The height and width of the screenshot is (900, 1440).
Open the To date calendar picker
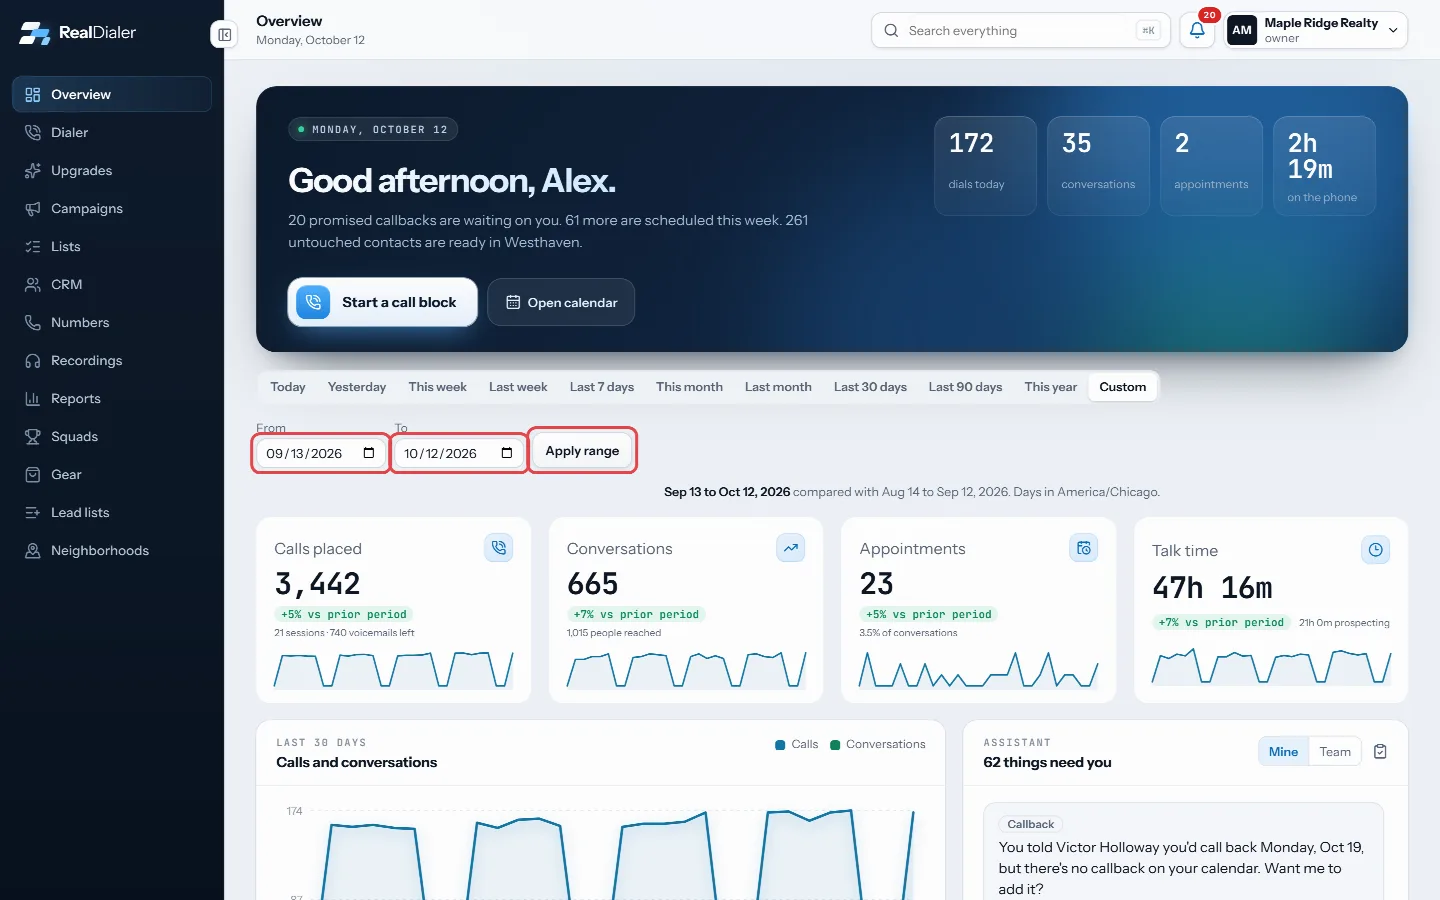[507, 453]
